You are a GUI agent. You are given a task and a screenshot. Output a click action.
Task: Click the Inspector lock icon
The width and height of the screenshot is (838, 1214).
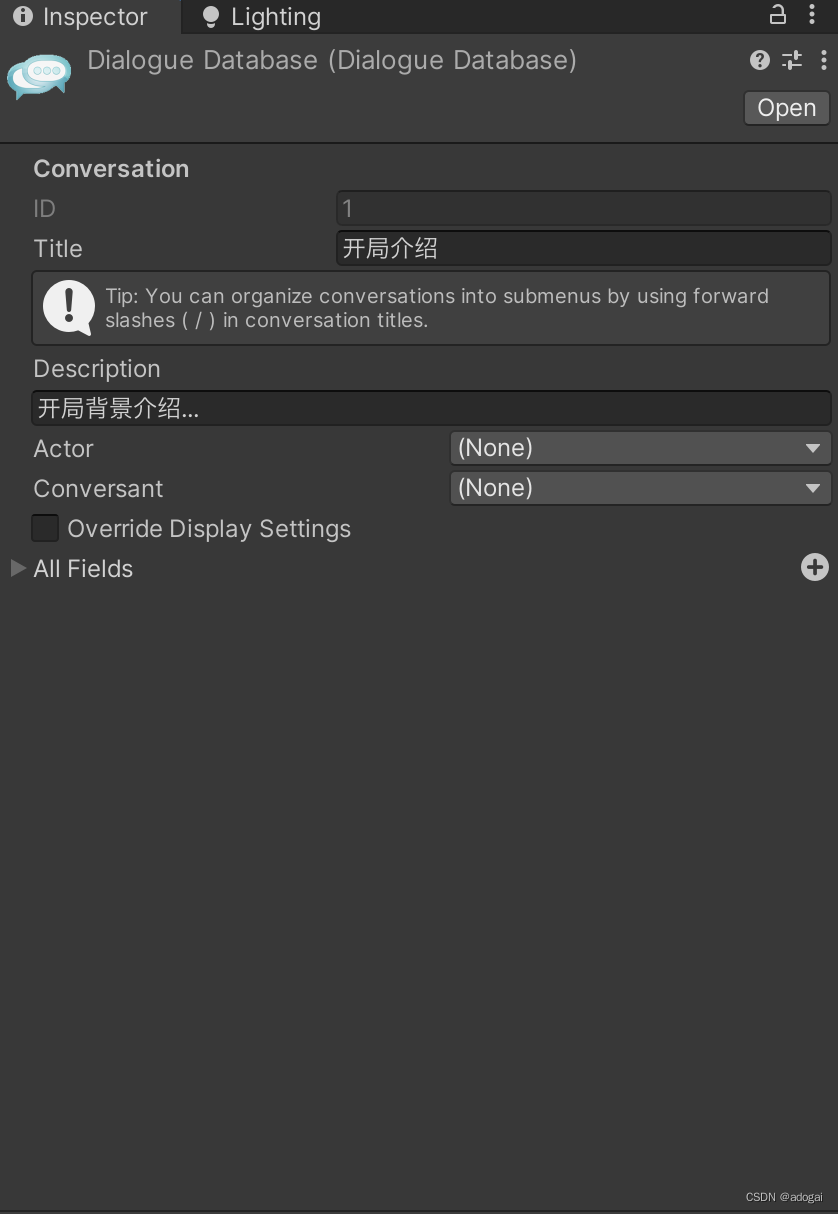[777, 16]
